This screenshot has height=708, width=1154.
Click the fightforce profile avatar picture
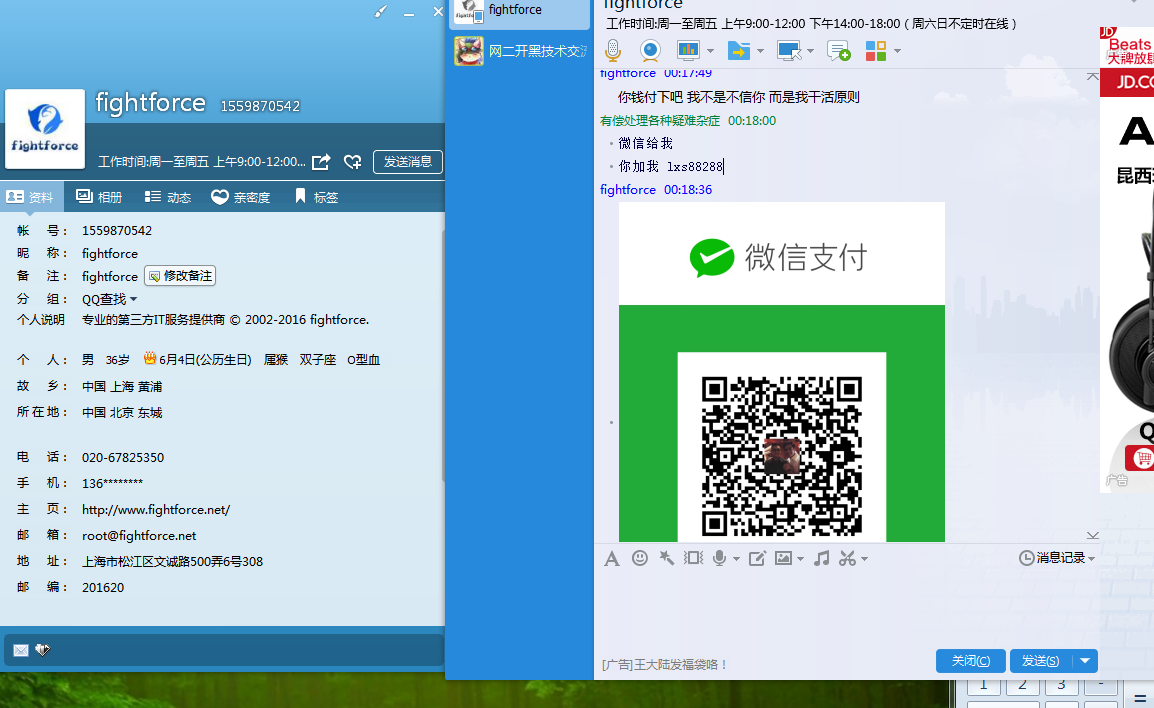pos(45,129)
